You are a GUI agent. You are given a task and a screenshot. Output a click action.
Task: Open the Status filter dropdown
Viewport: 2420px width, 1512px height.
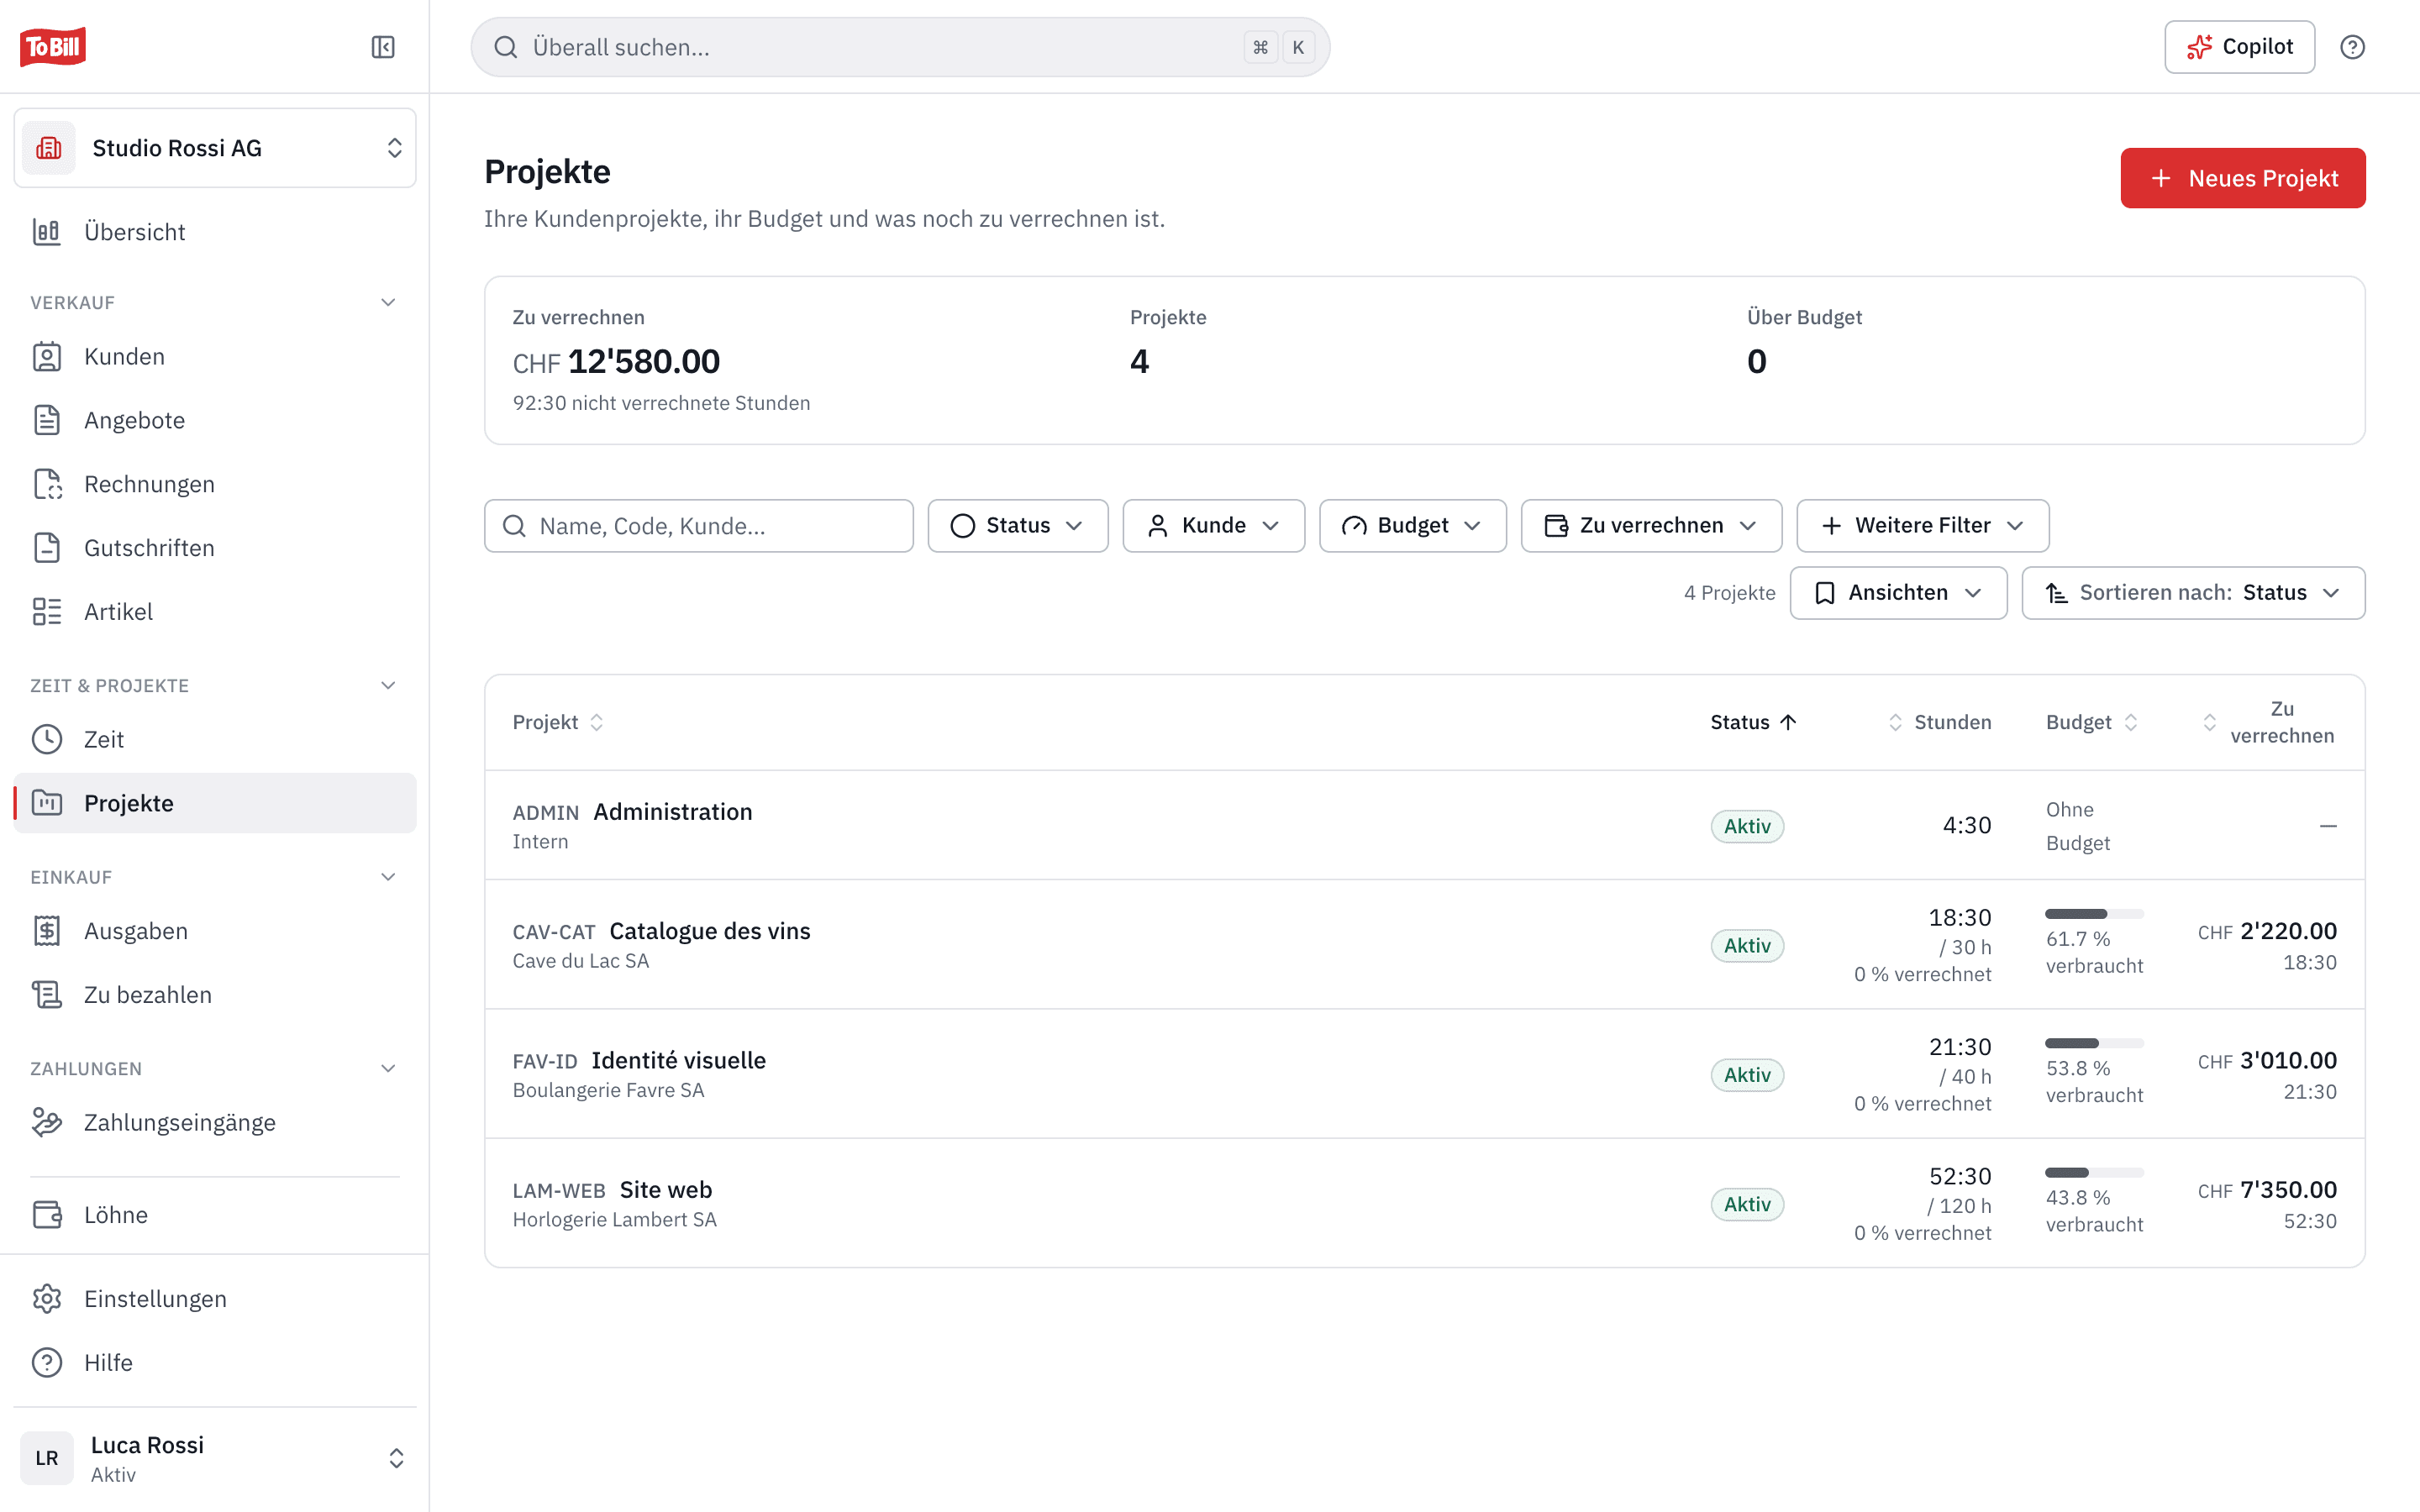pyautogui.click(x=1018, y=526)
